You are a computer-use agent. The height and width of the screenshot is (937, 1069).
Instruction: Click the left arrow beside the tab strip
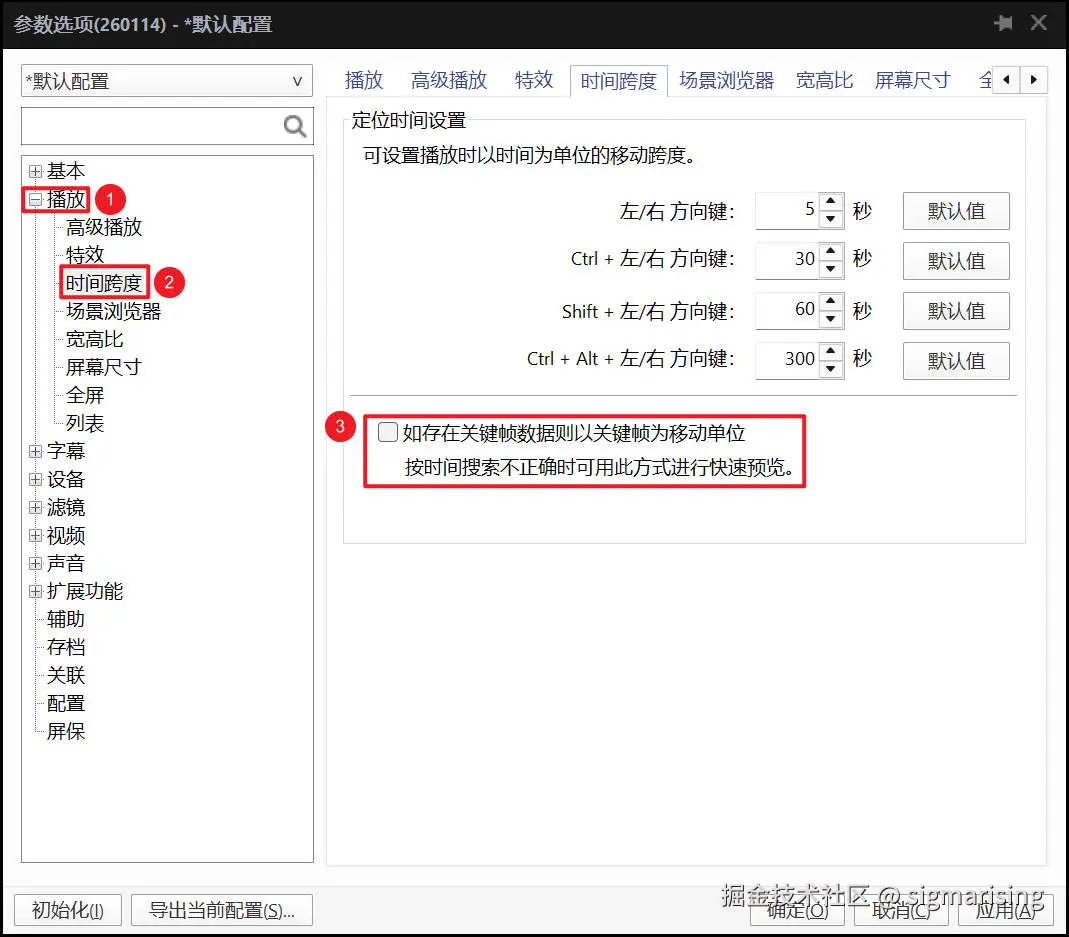click(1007, 80)
